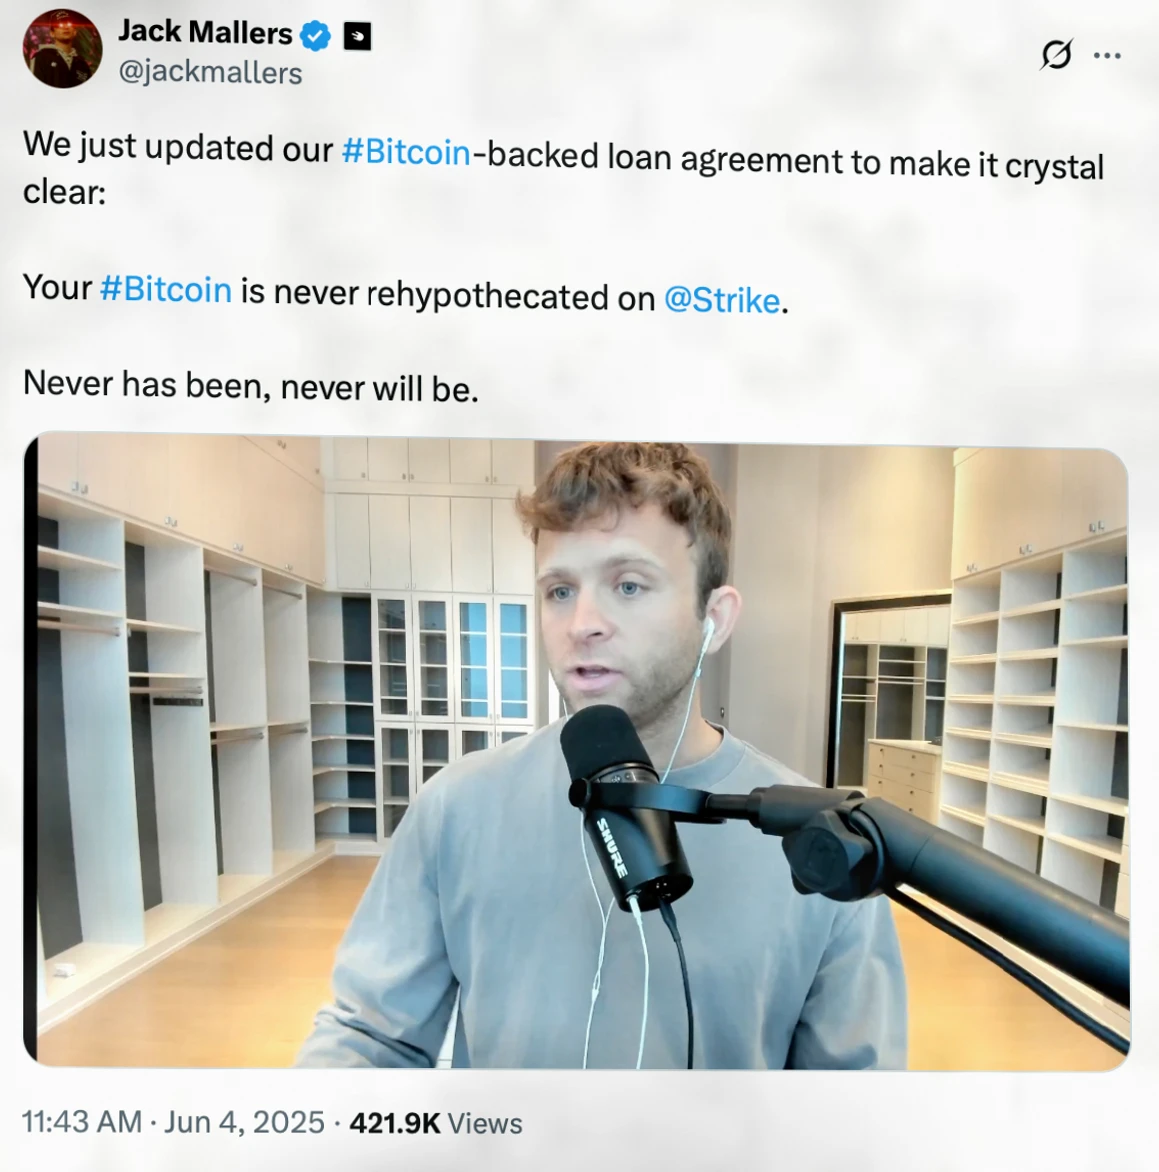This screenshot has width=1159, height=1172.
Task: Click the "Never has been, never will be." text
Action: [250, 386]
